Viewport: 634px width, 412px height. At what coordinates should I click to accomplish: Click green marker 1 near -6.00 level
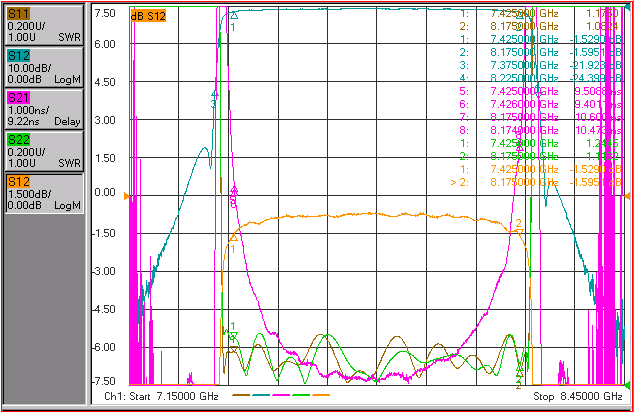(233, 335)
